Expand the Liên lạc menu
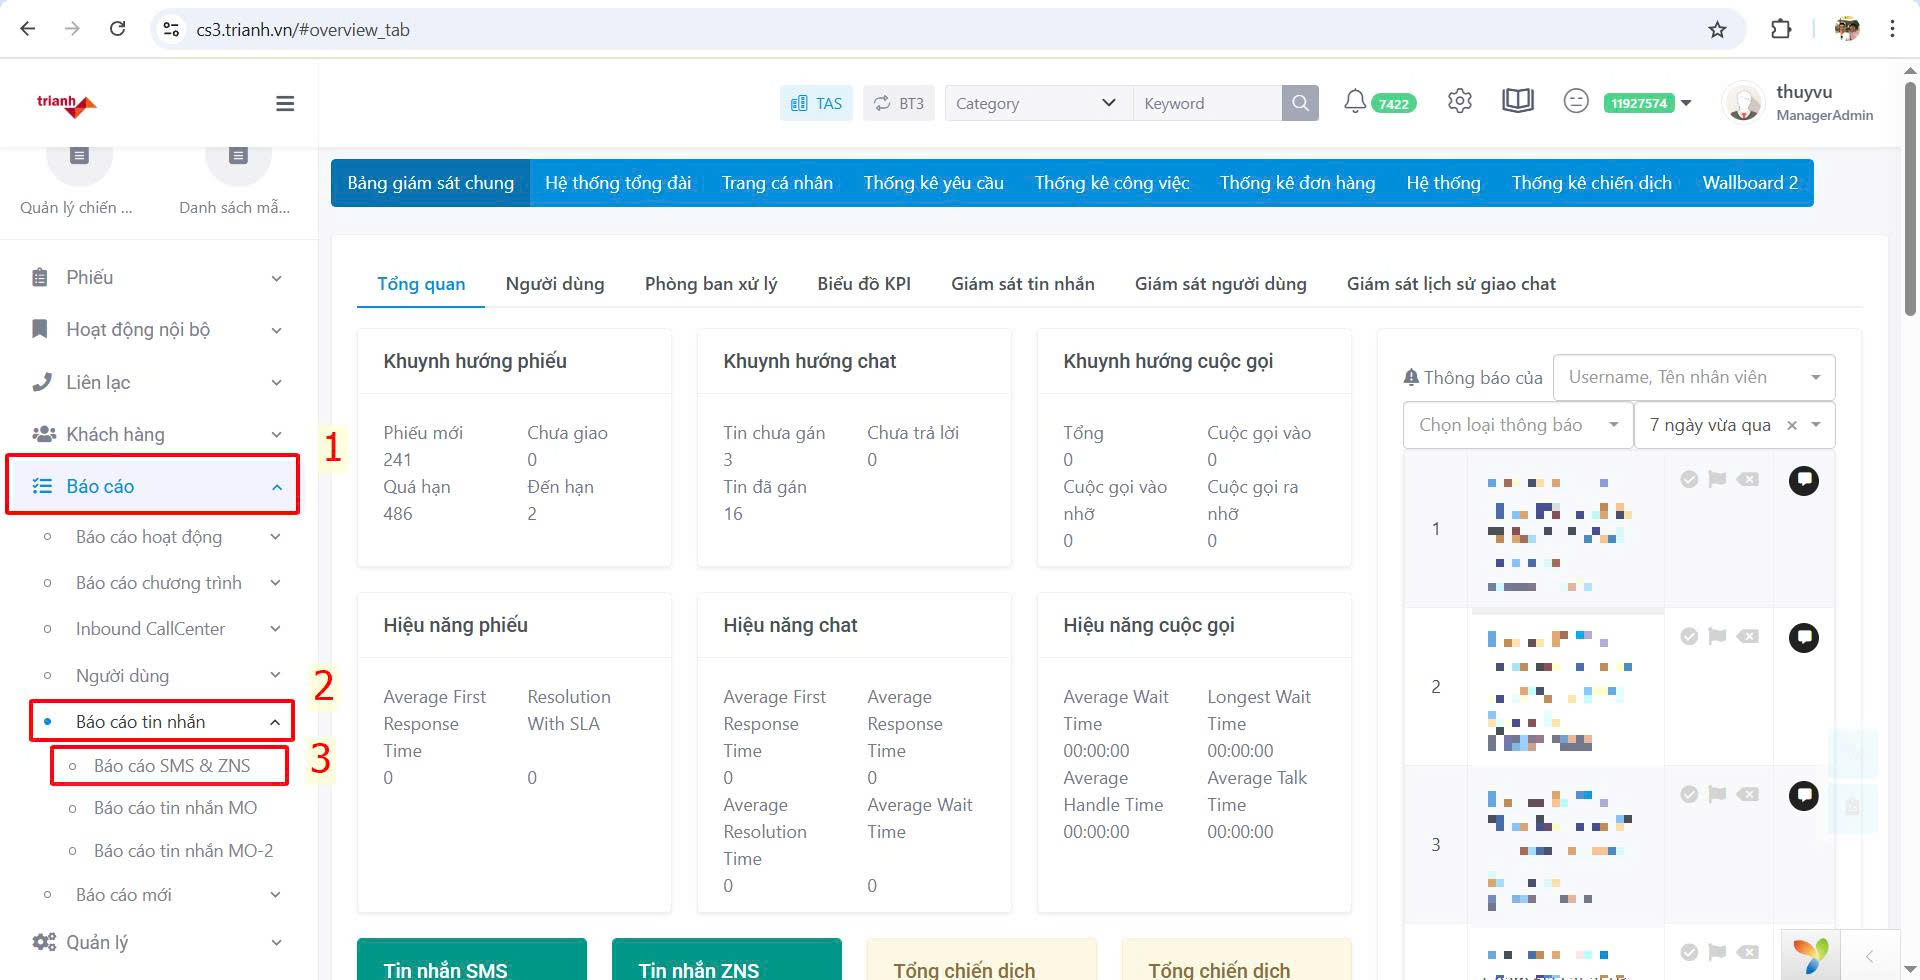The height and width of the screenshot is (980, 1920). 157,382
